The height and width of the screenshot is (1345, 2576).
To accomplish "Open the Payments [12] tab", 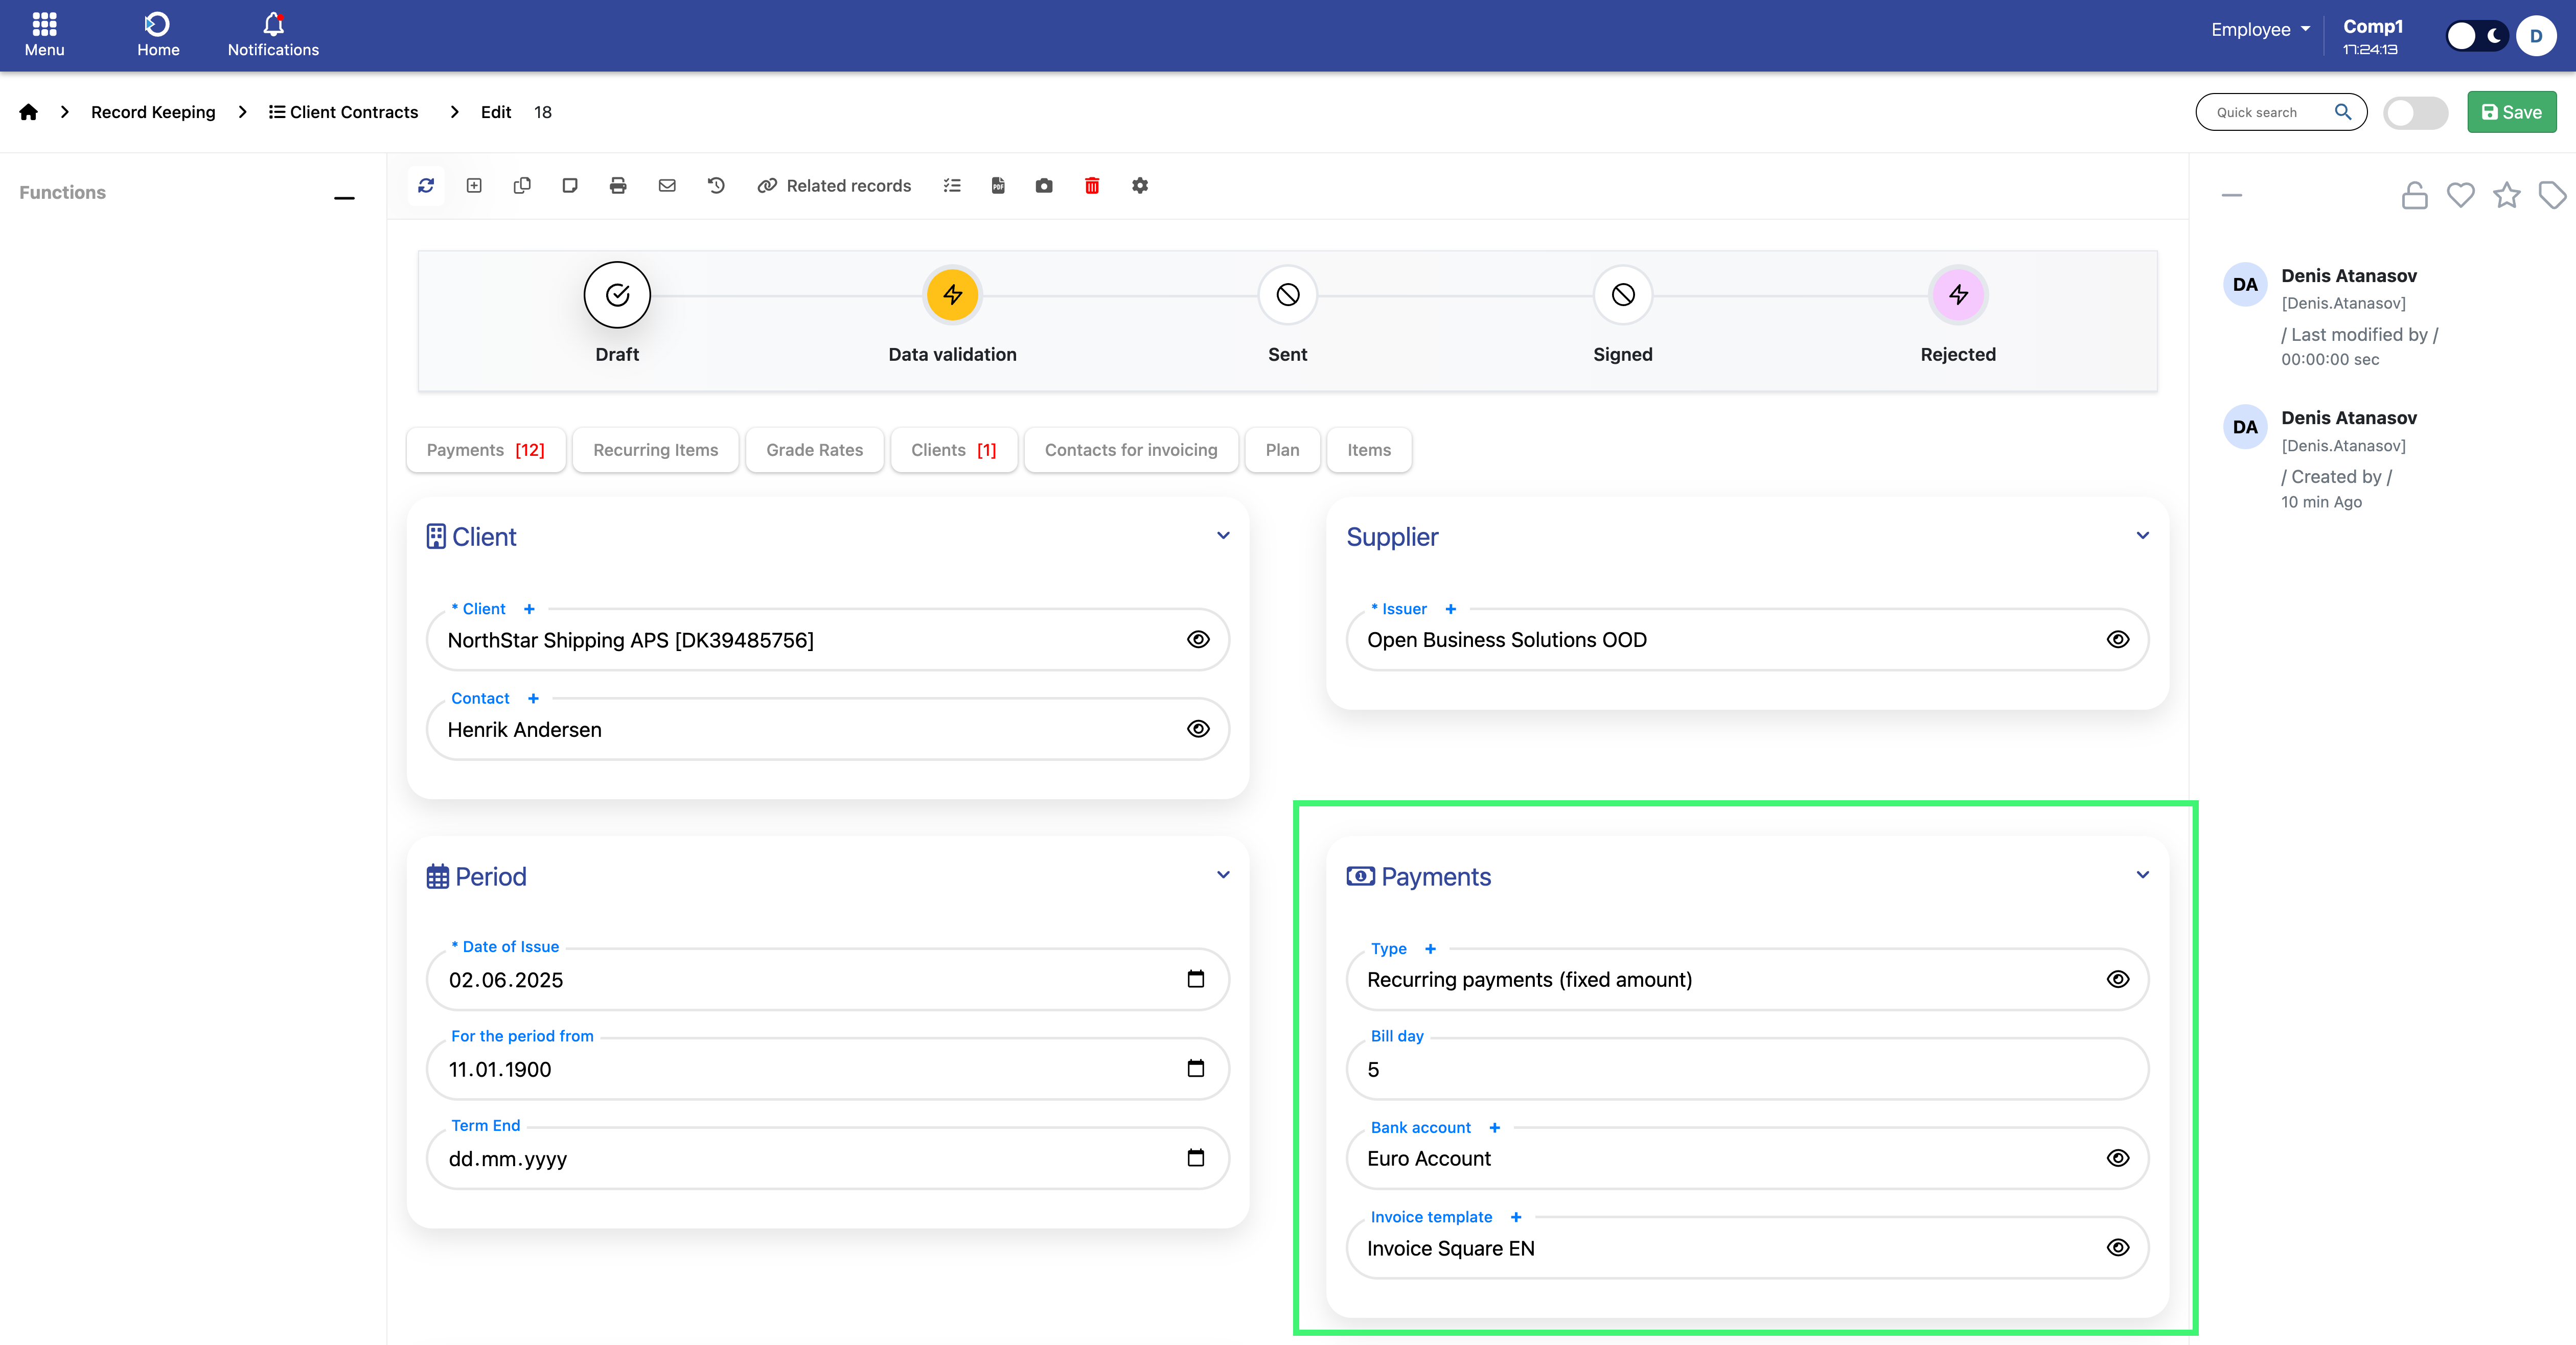I will pyautogui.click(x=486, y=450).
